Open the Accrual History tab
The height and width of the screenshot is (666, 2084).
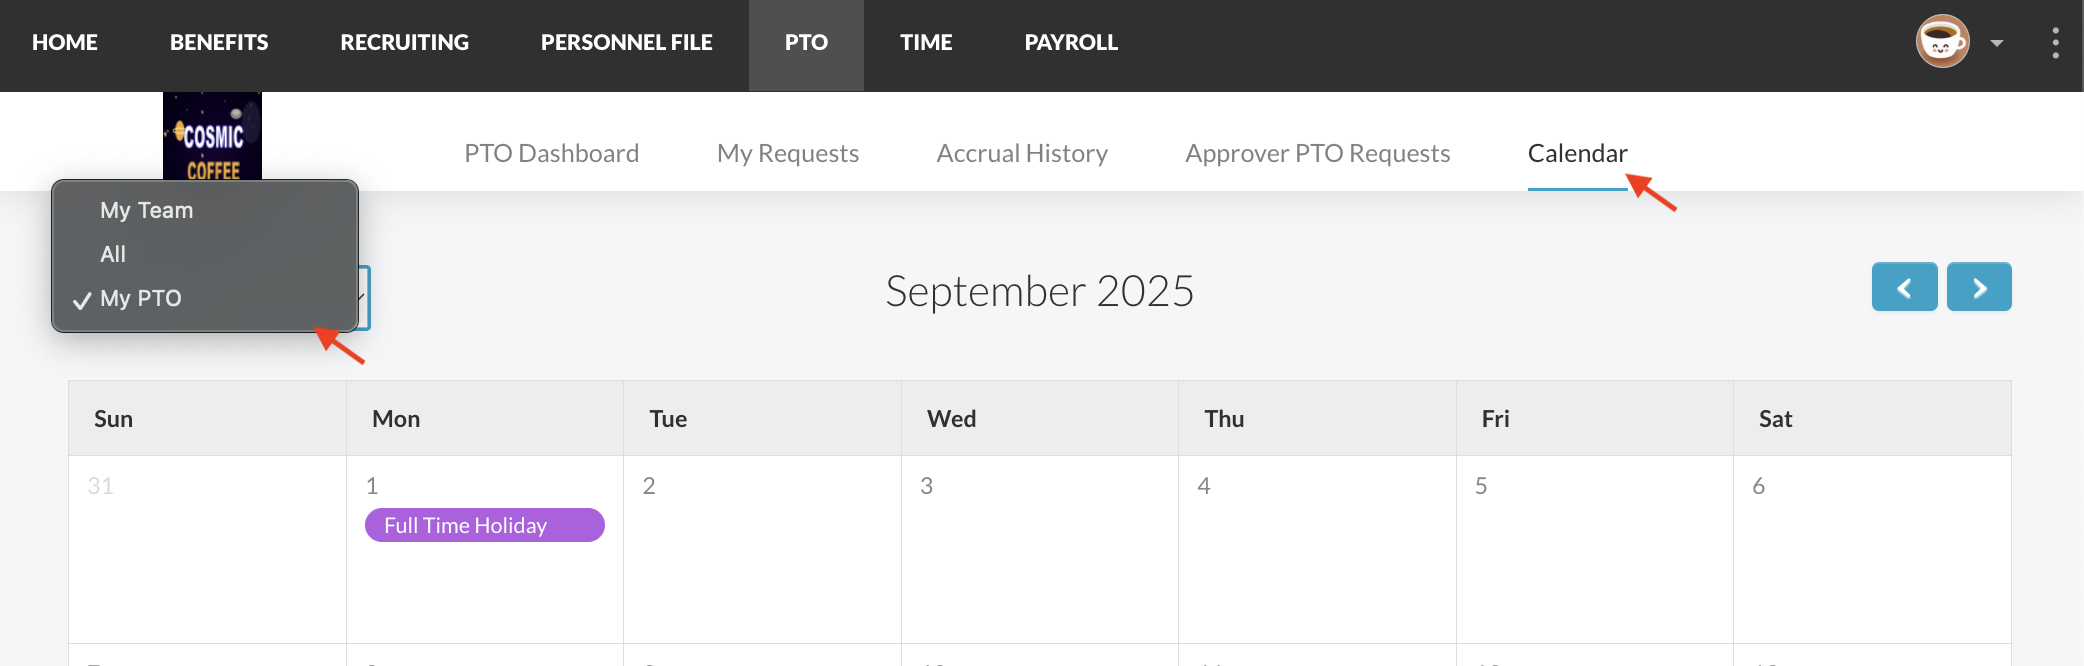coord(1022,153)
